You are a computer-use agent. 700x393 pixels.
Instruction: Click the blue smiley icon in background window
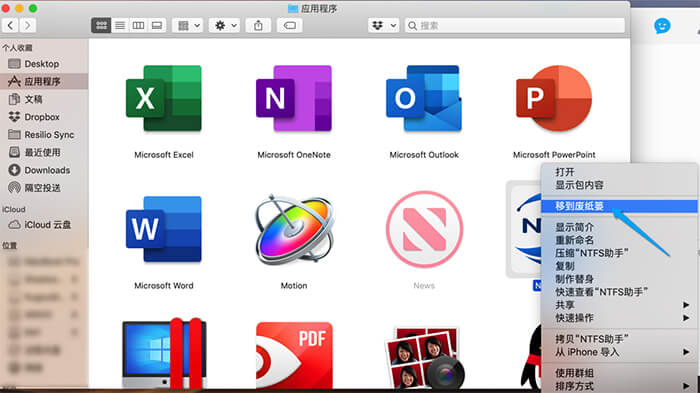tap(662, 26)
